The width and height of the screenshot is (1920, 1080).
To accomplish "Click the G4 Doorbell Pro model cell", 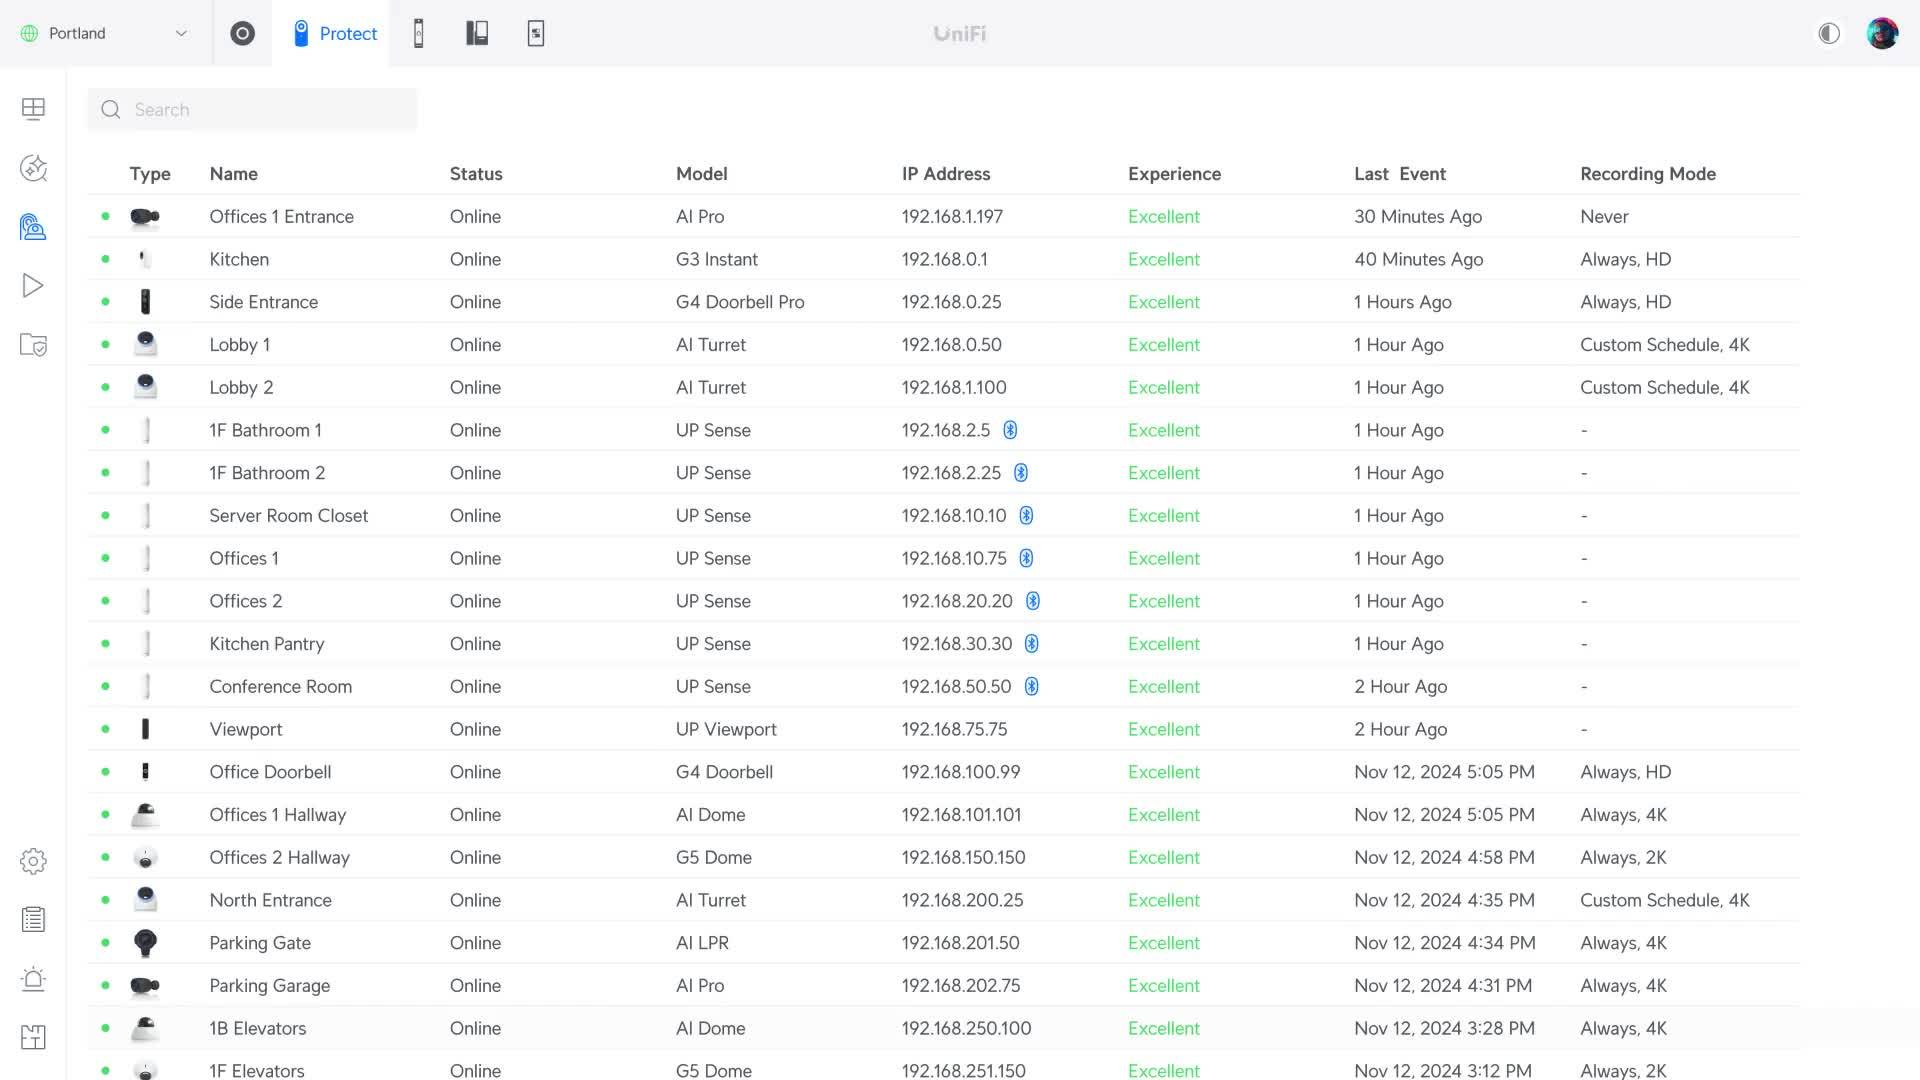I will coord(740,302).
